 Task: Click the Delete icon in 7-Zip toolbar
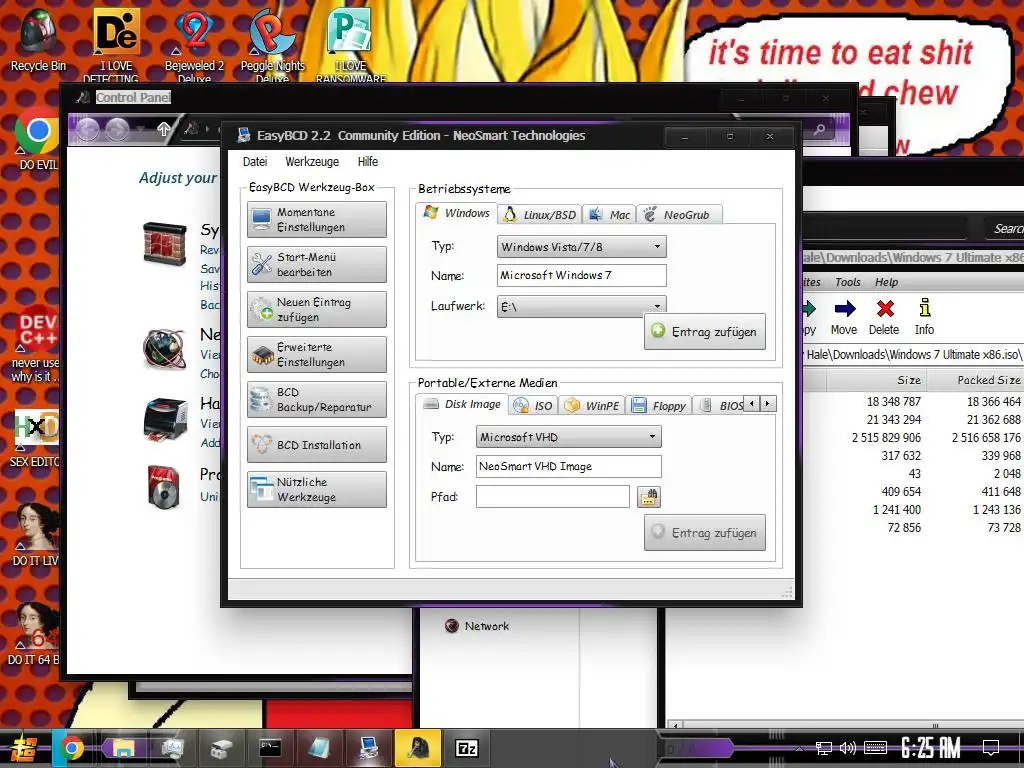coord(884,318)
